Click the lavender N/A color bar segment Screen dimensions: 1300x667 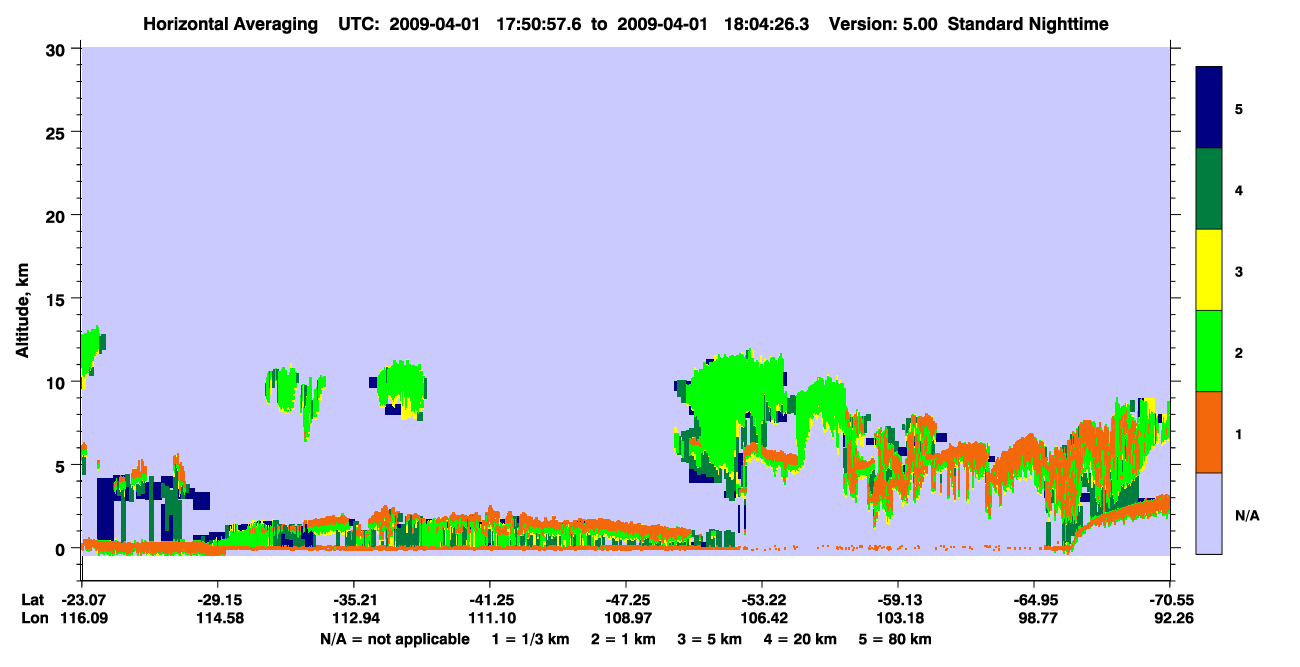click(1209, 513)
